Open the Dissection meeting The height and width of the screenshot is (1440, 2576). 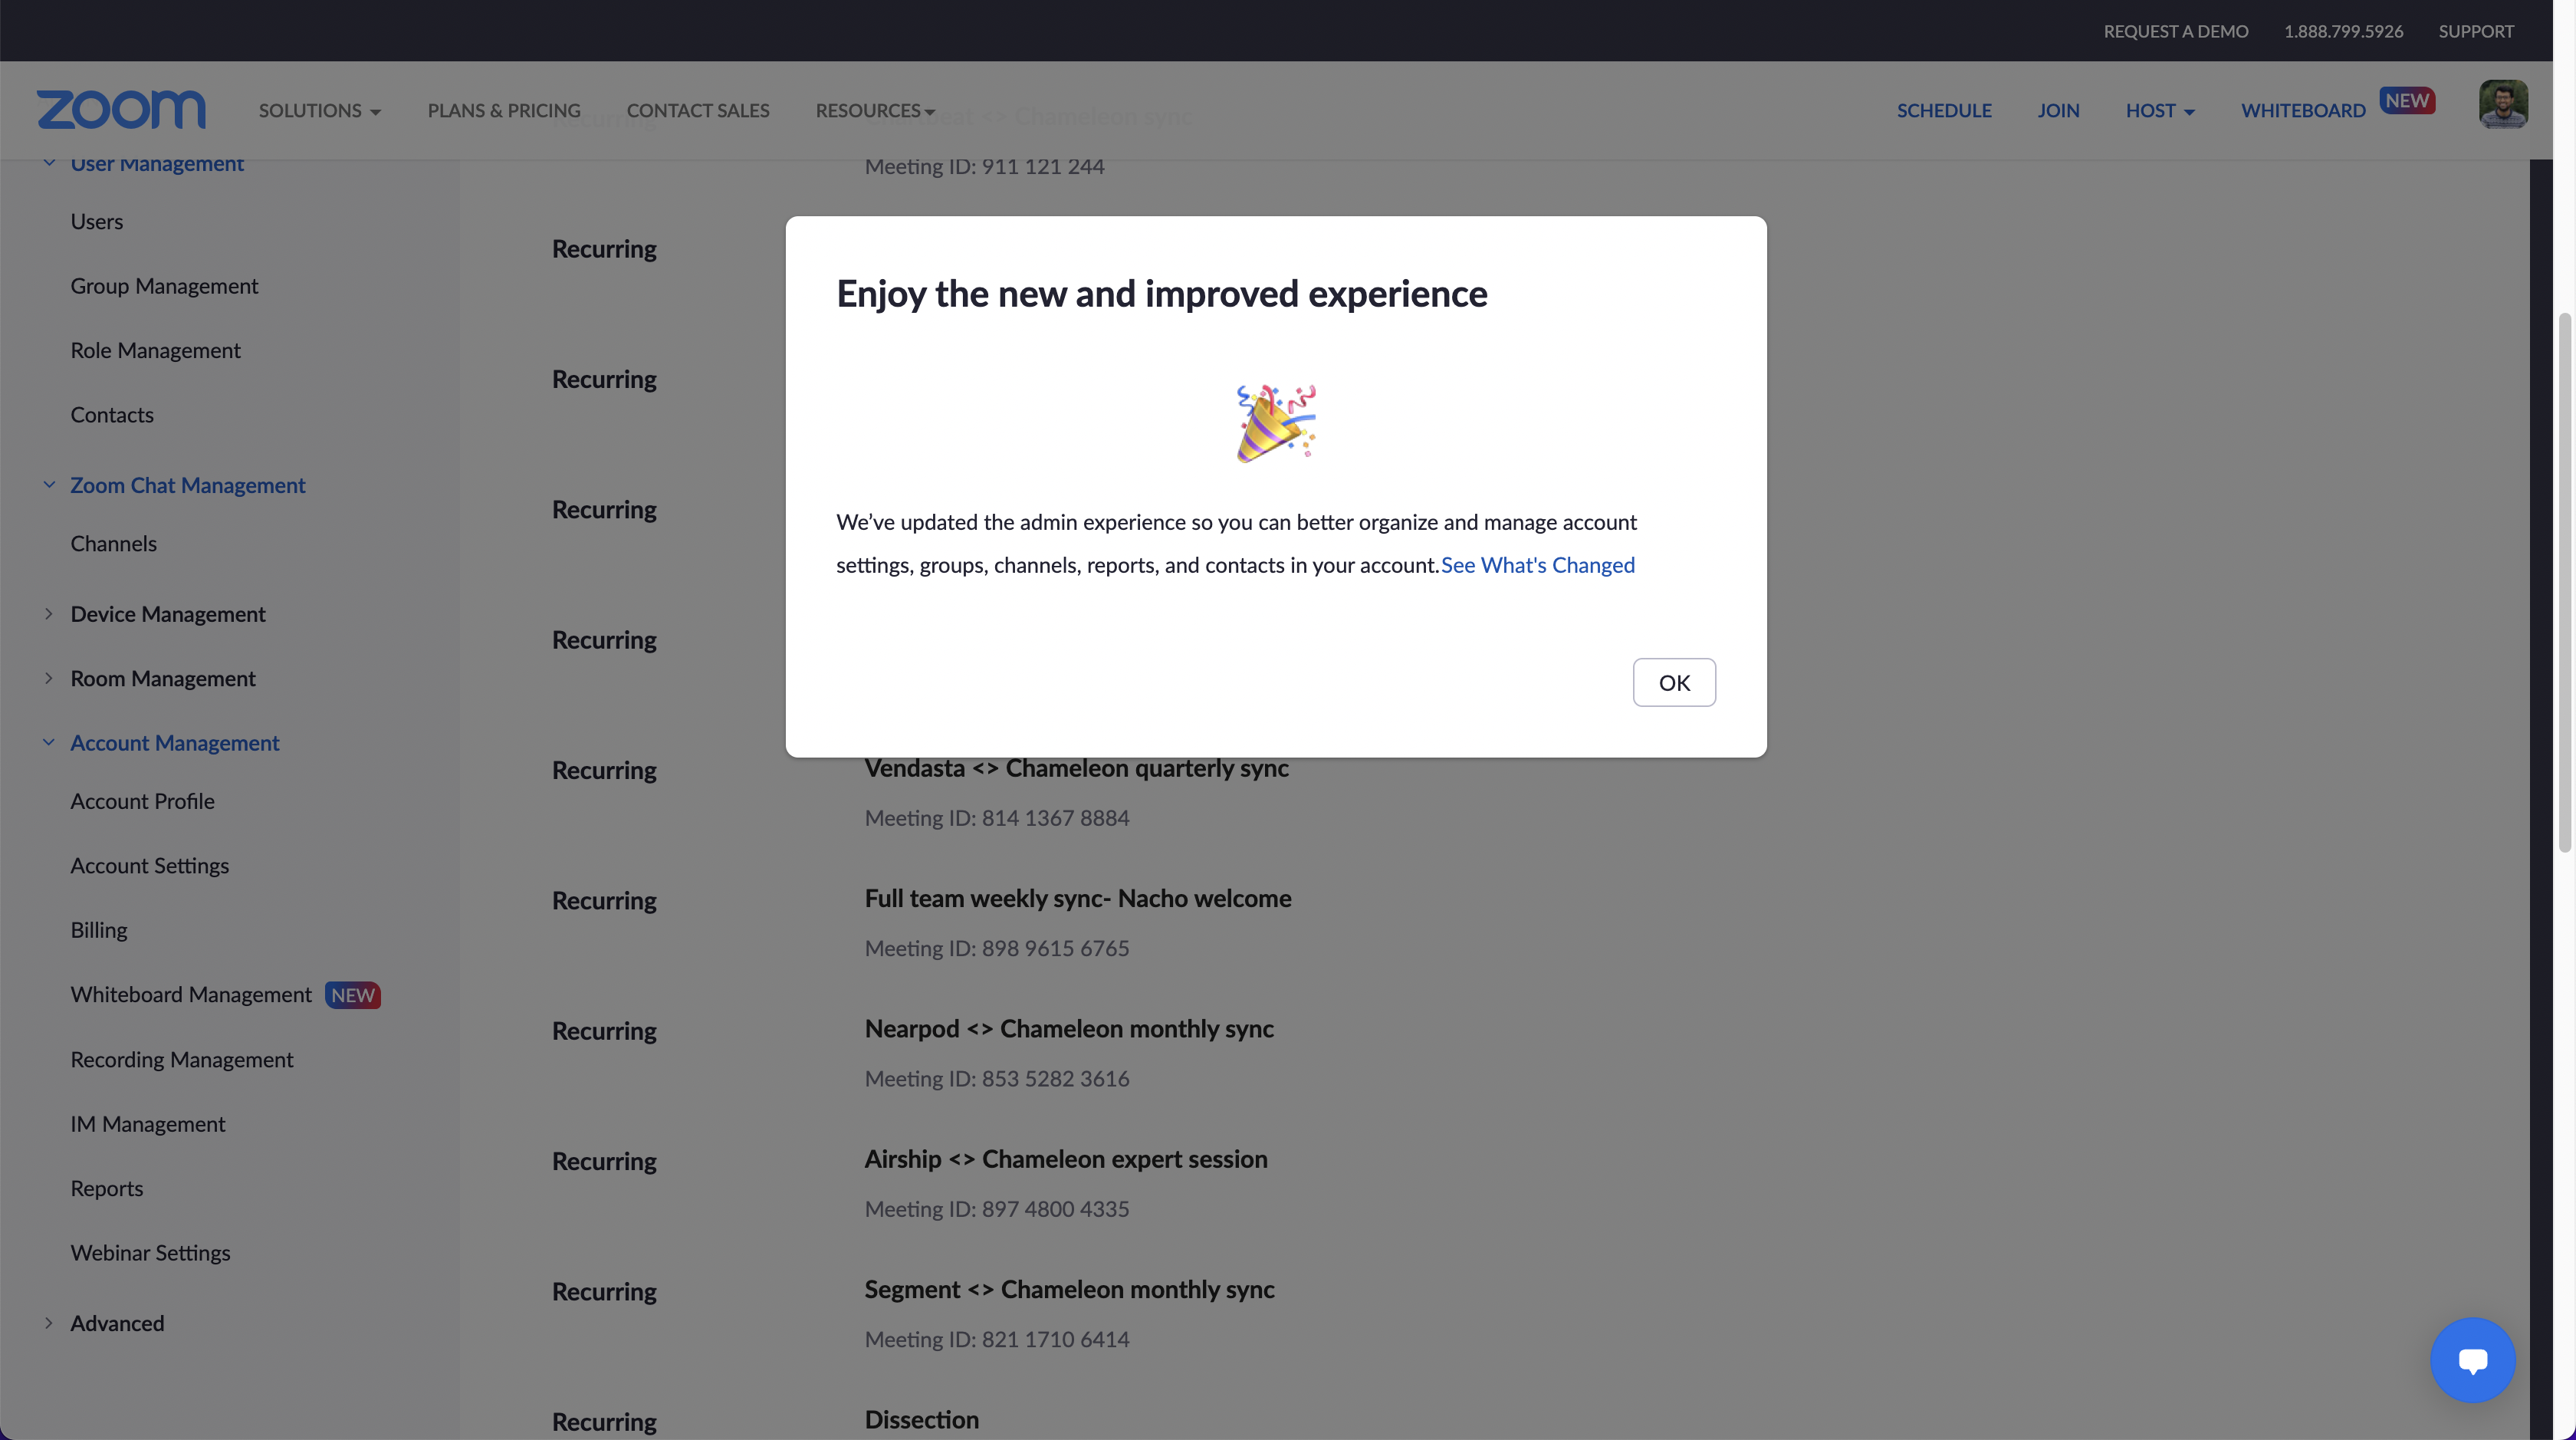click(x=922, y=1420)
